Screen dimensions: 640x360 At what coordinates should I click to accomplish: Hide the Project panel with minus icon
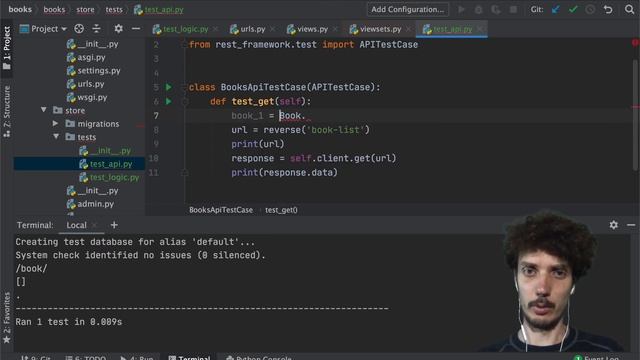click(x=136, y=29)
